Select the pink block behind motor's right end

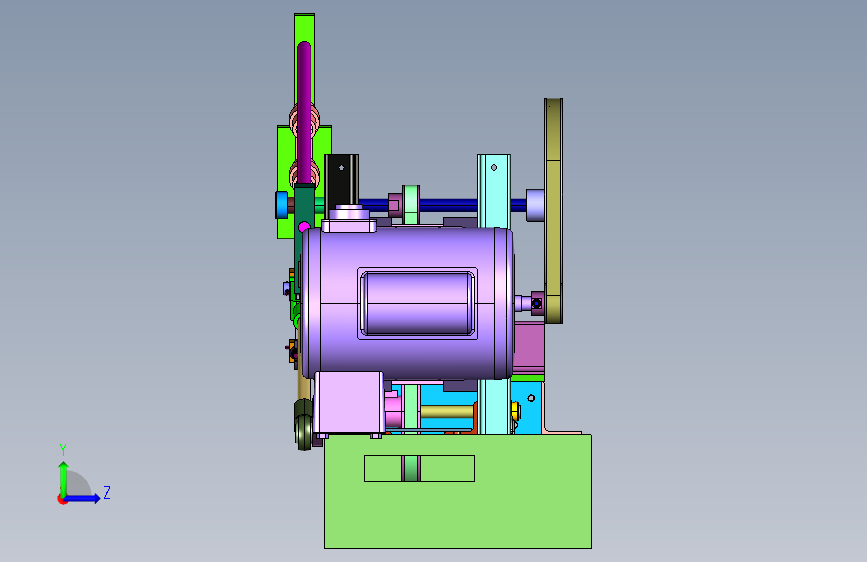coord(529,348)
